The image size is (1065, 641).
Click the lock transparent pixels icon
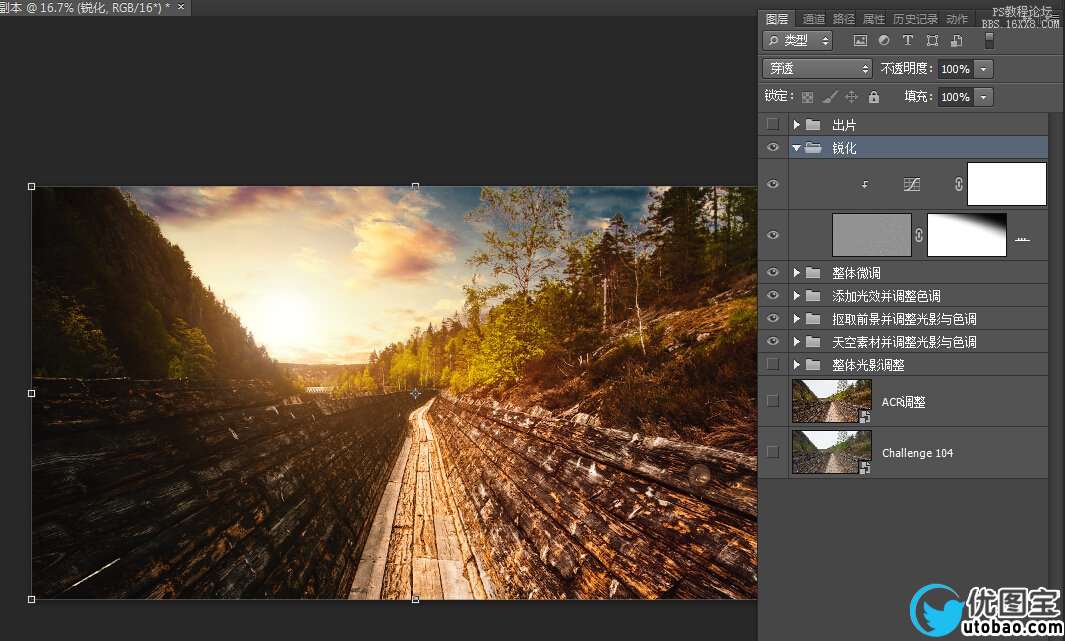[x=808, y=97]
